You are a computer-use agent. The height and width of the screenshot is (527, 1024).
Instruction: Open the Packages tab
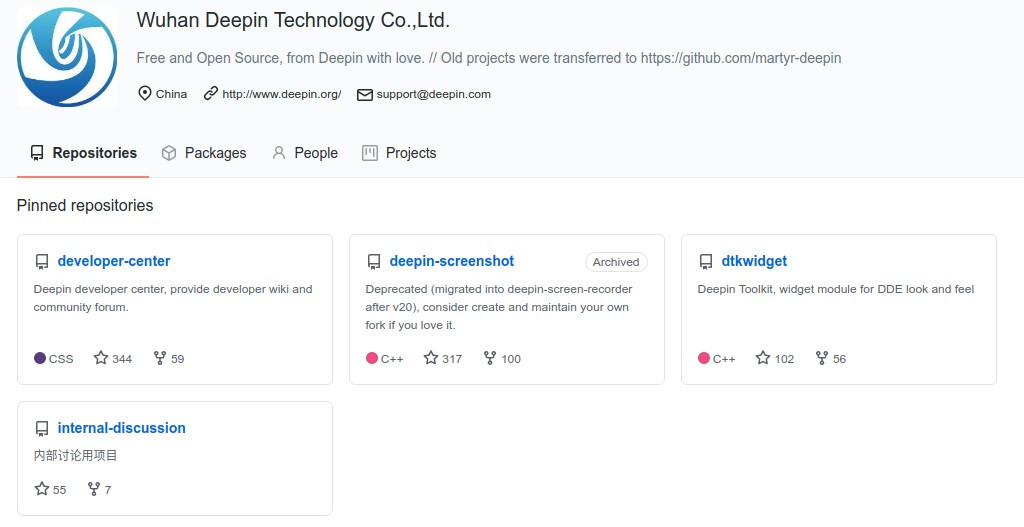pyautogui.click(x=204, y=153)
